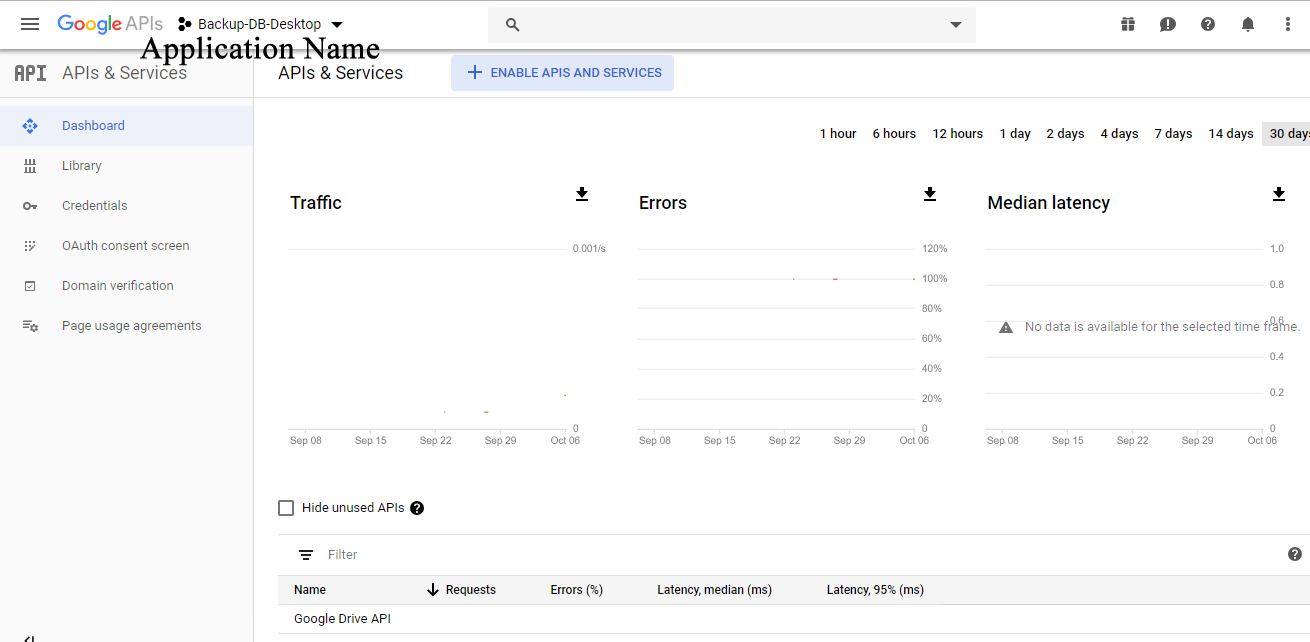Open the gift free trial icon
This screenshot has width=1310, height=642.
point(1128,24)
